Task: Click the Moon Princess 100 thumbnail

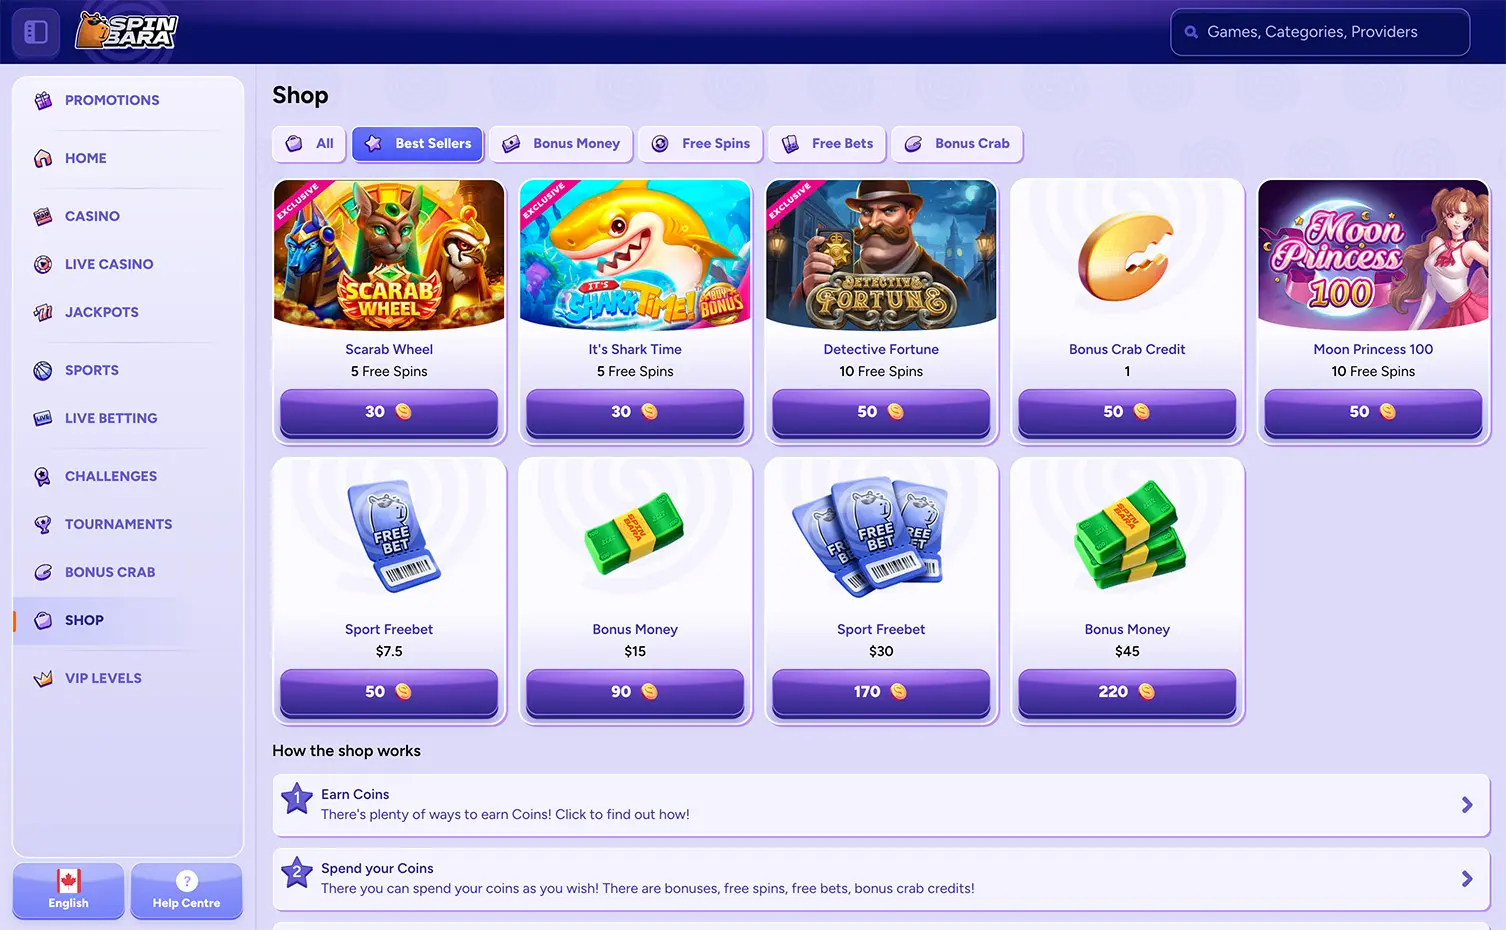Action: (1373, 255)
